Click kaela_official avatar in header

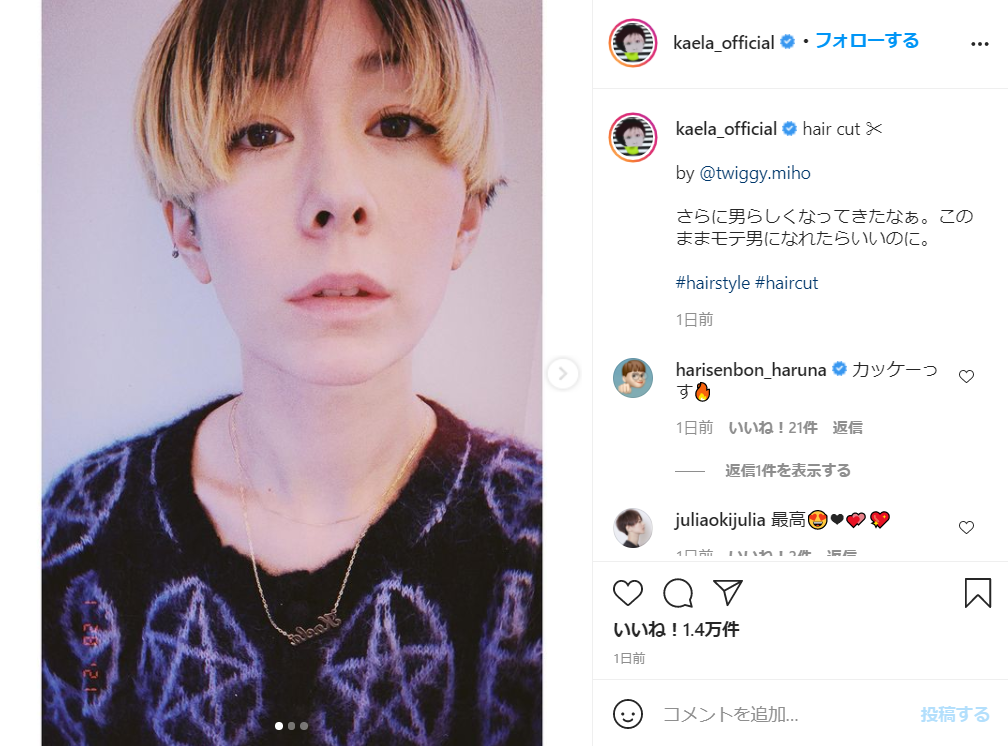tap(633, 44)
